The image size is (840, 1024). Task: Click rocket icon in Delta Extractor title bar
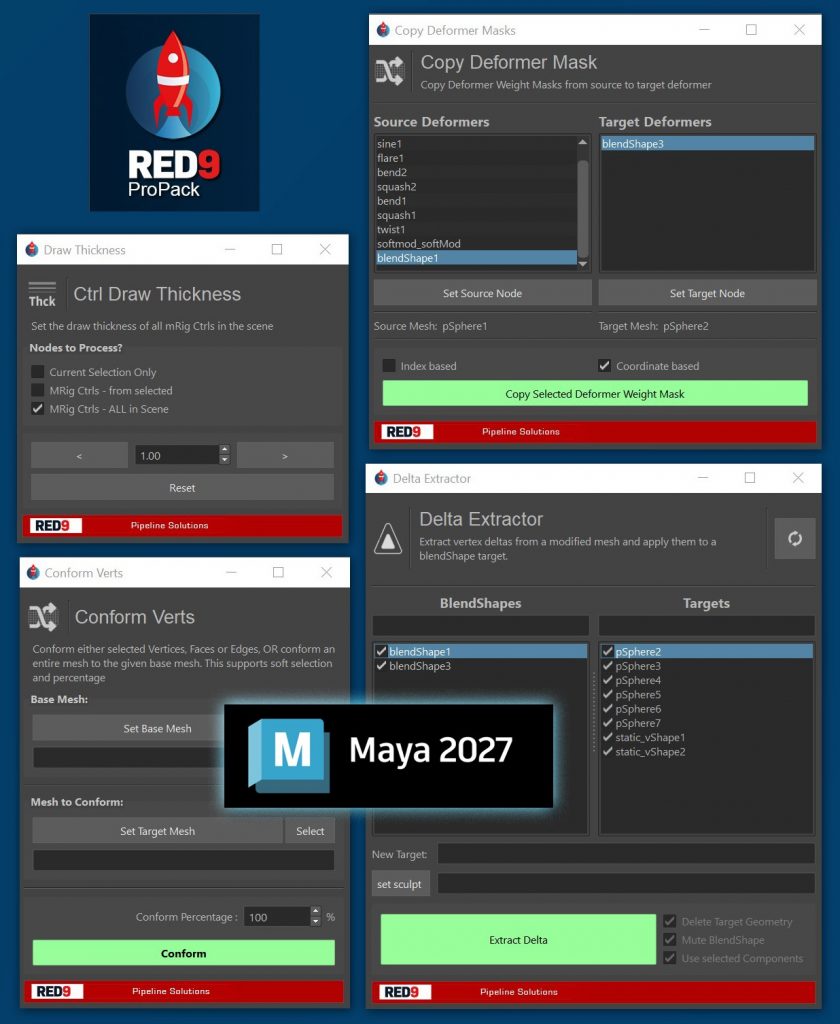pos(381,478)
